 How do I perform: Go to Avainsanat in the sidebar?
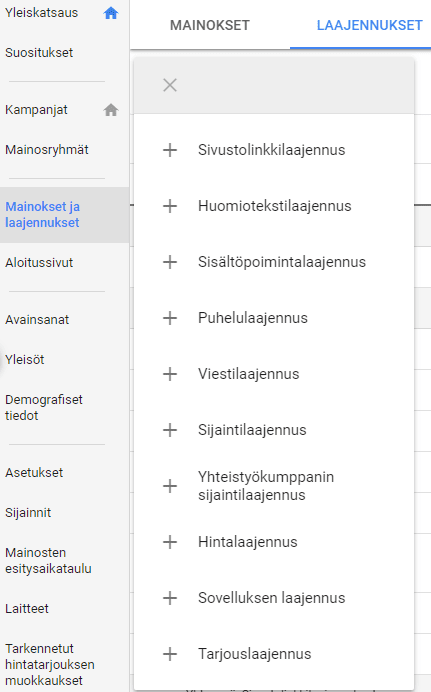[37, 320]
